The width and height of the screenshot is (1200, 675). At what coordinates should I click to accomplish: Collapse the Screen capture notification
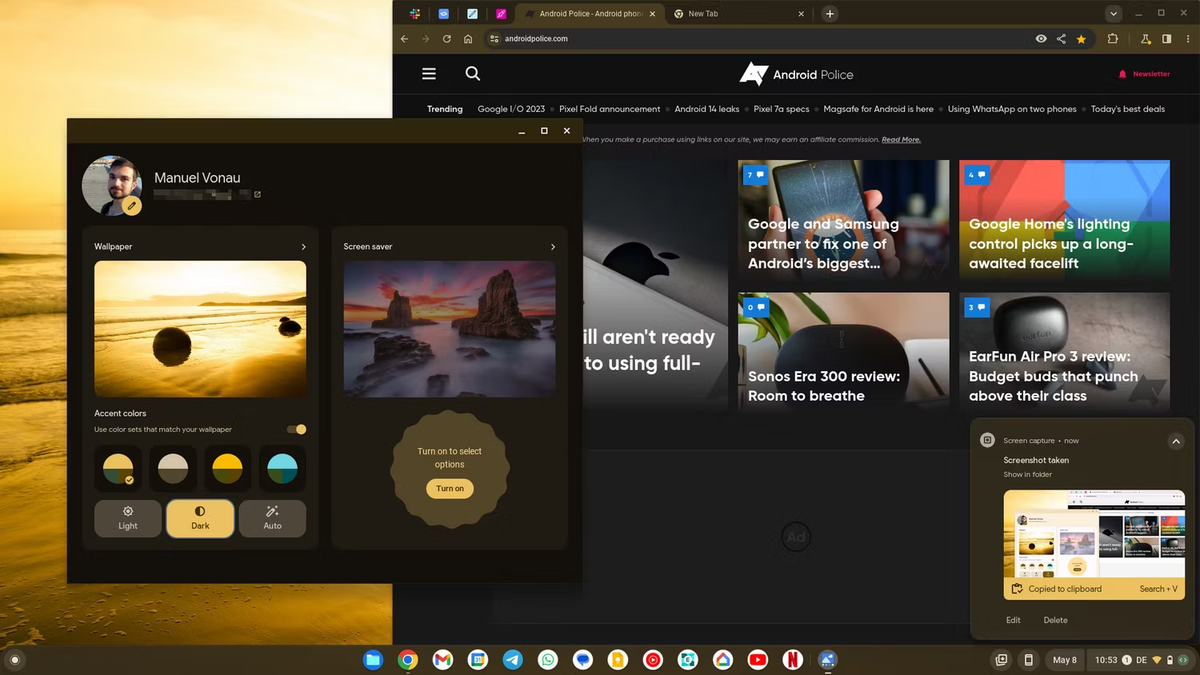coord(1176,441)
